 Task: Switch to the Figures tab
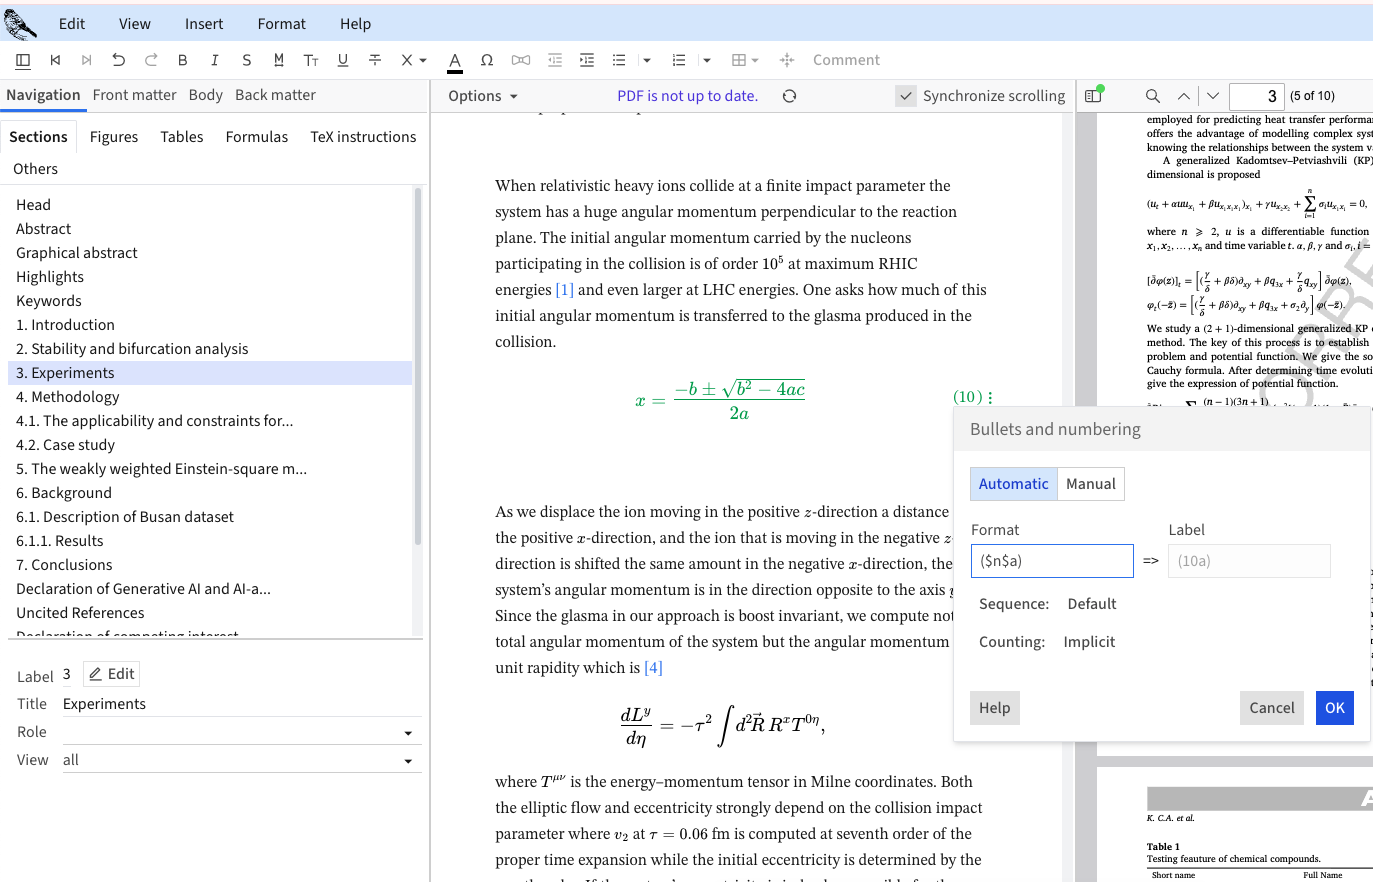[114, 137]
